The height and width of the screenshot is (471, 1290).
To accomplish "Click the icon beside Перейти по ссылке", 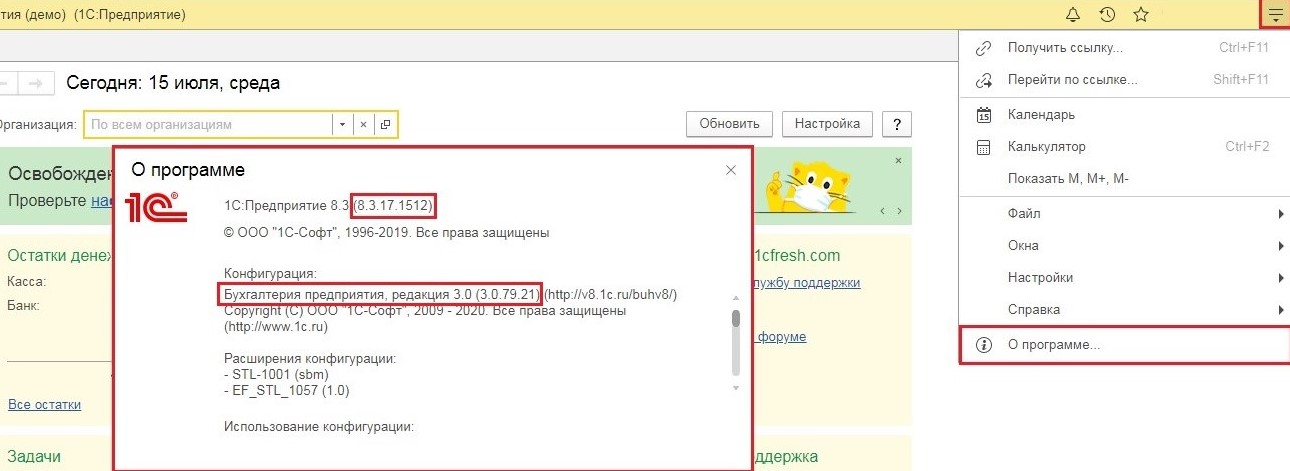I will click(983, 79).
